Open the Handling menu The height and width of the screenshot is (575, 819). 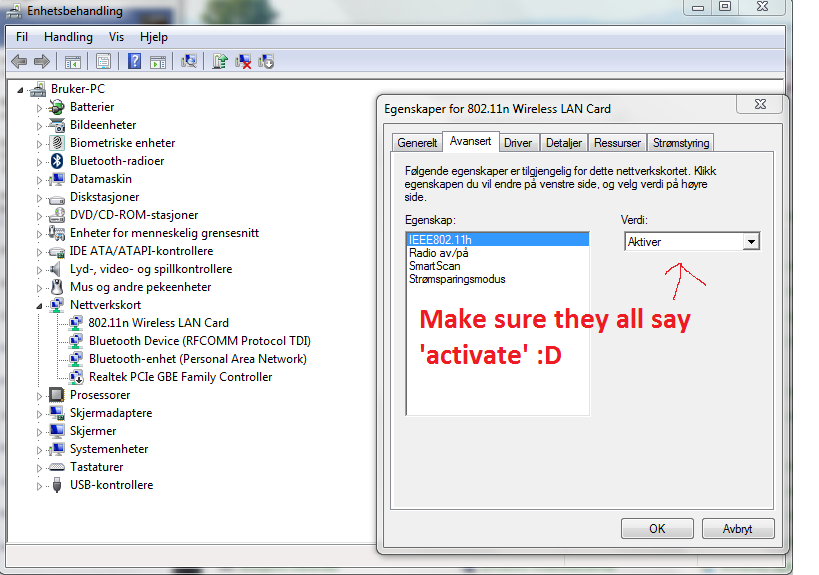[68, 37]
